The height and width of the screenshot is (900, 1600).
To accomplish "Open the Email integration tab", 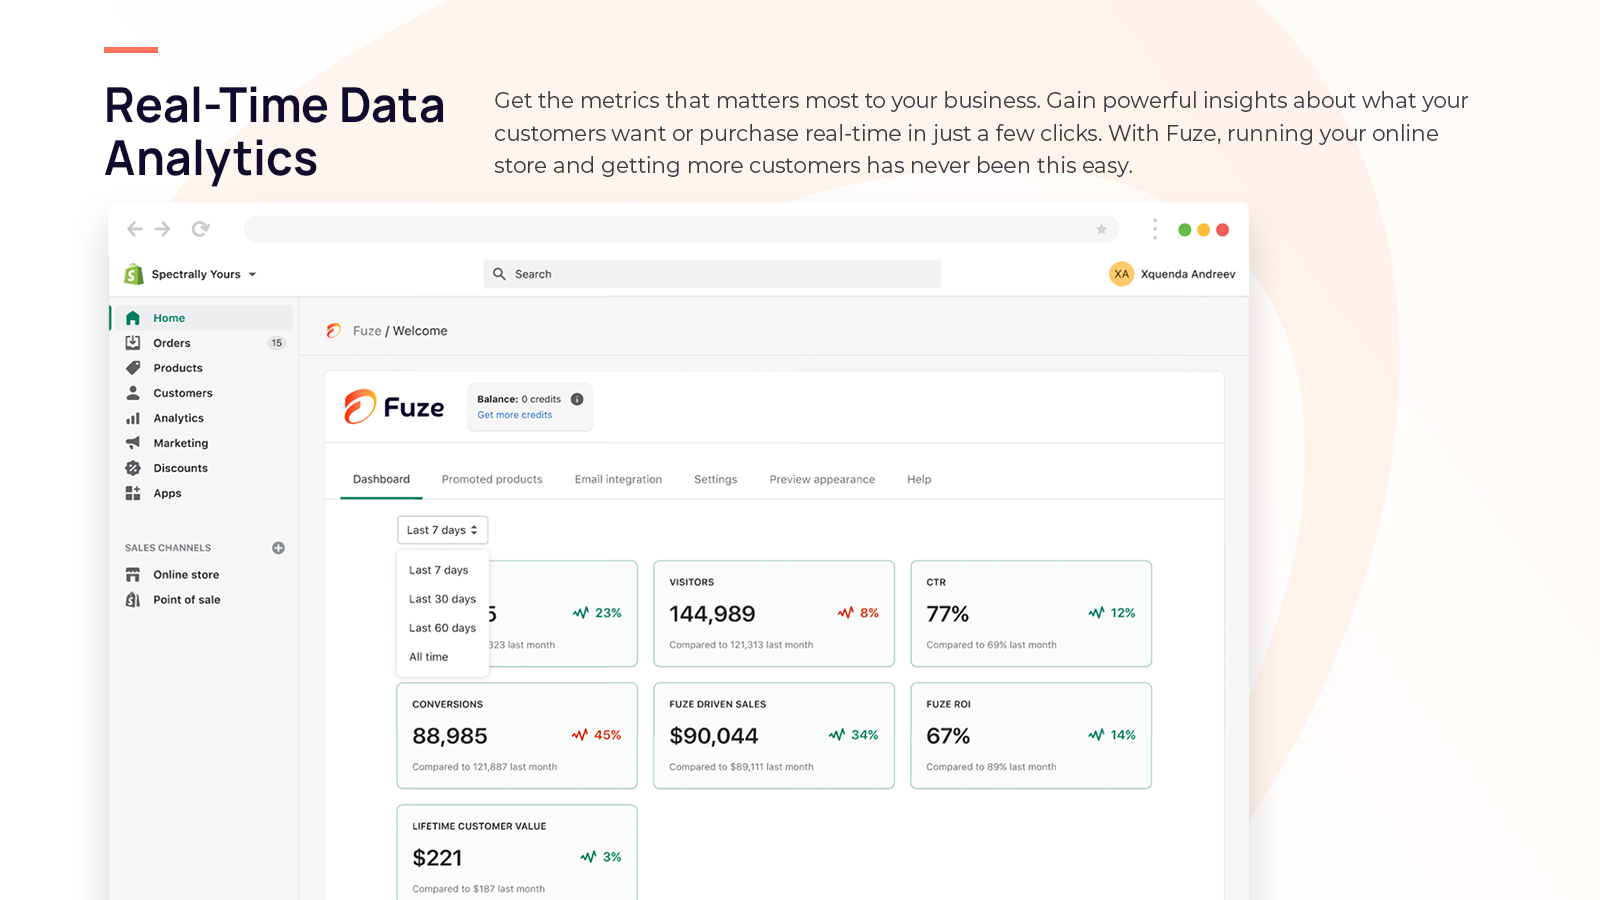I will 618,479.
